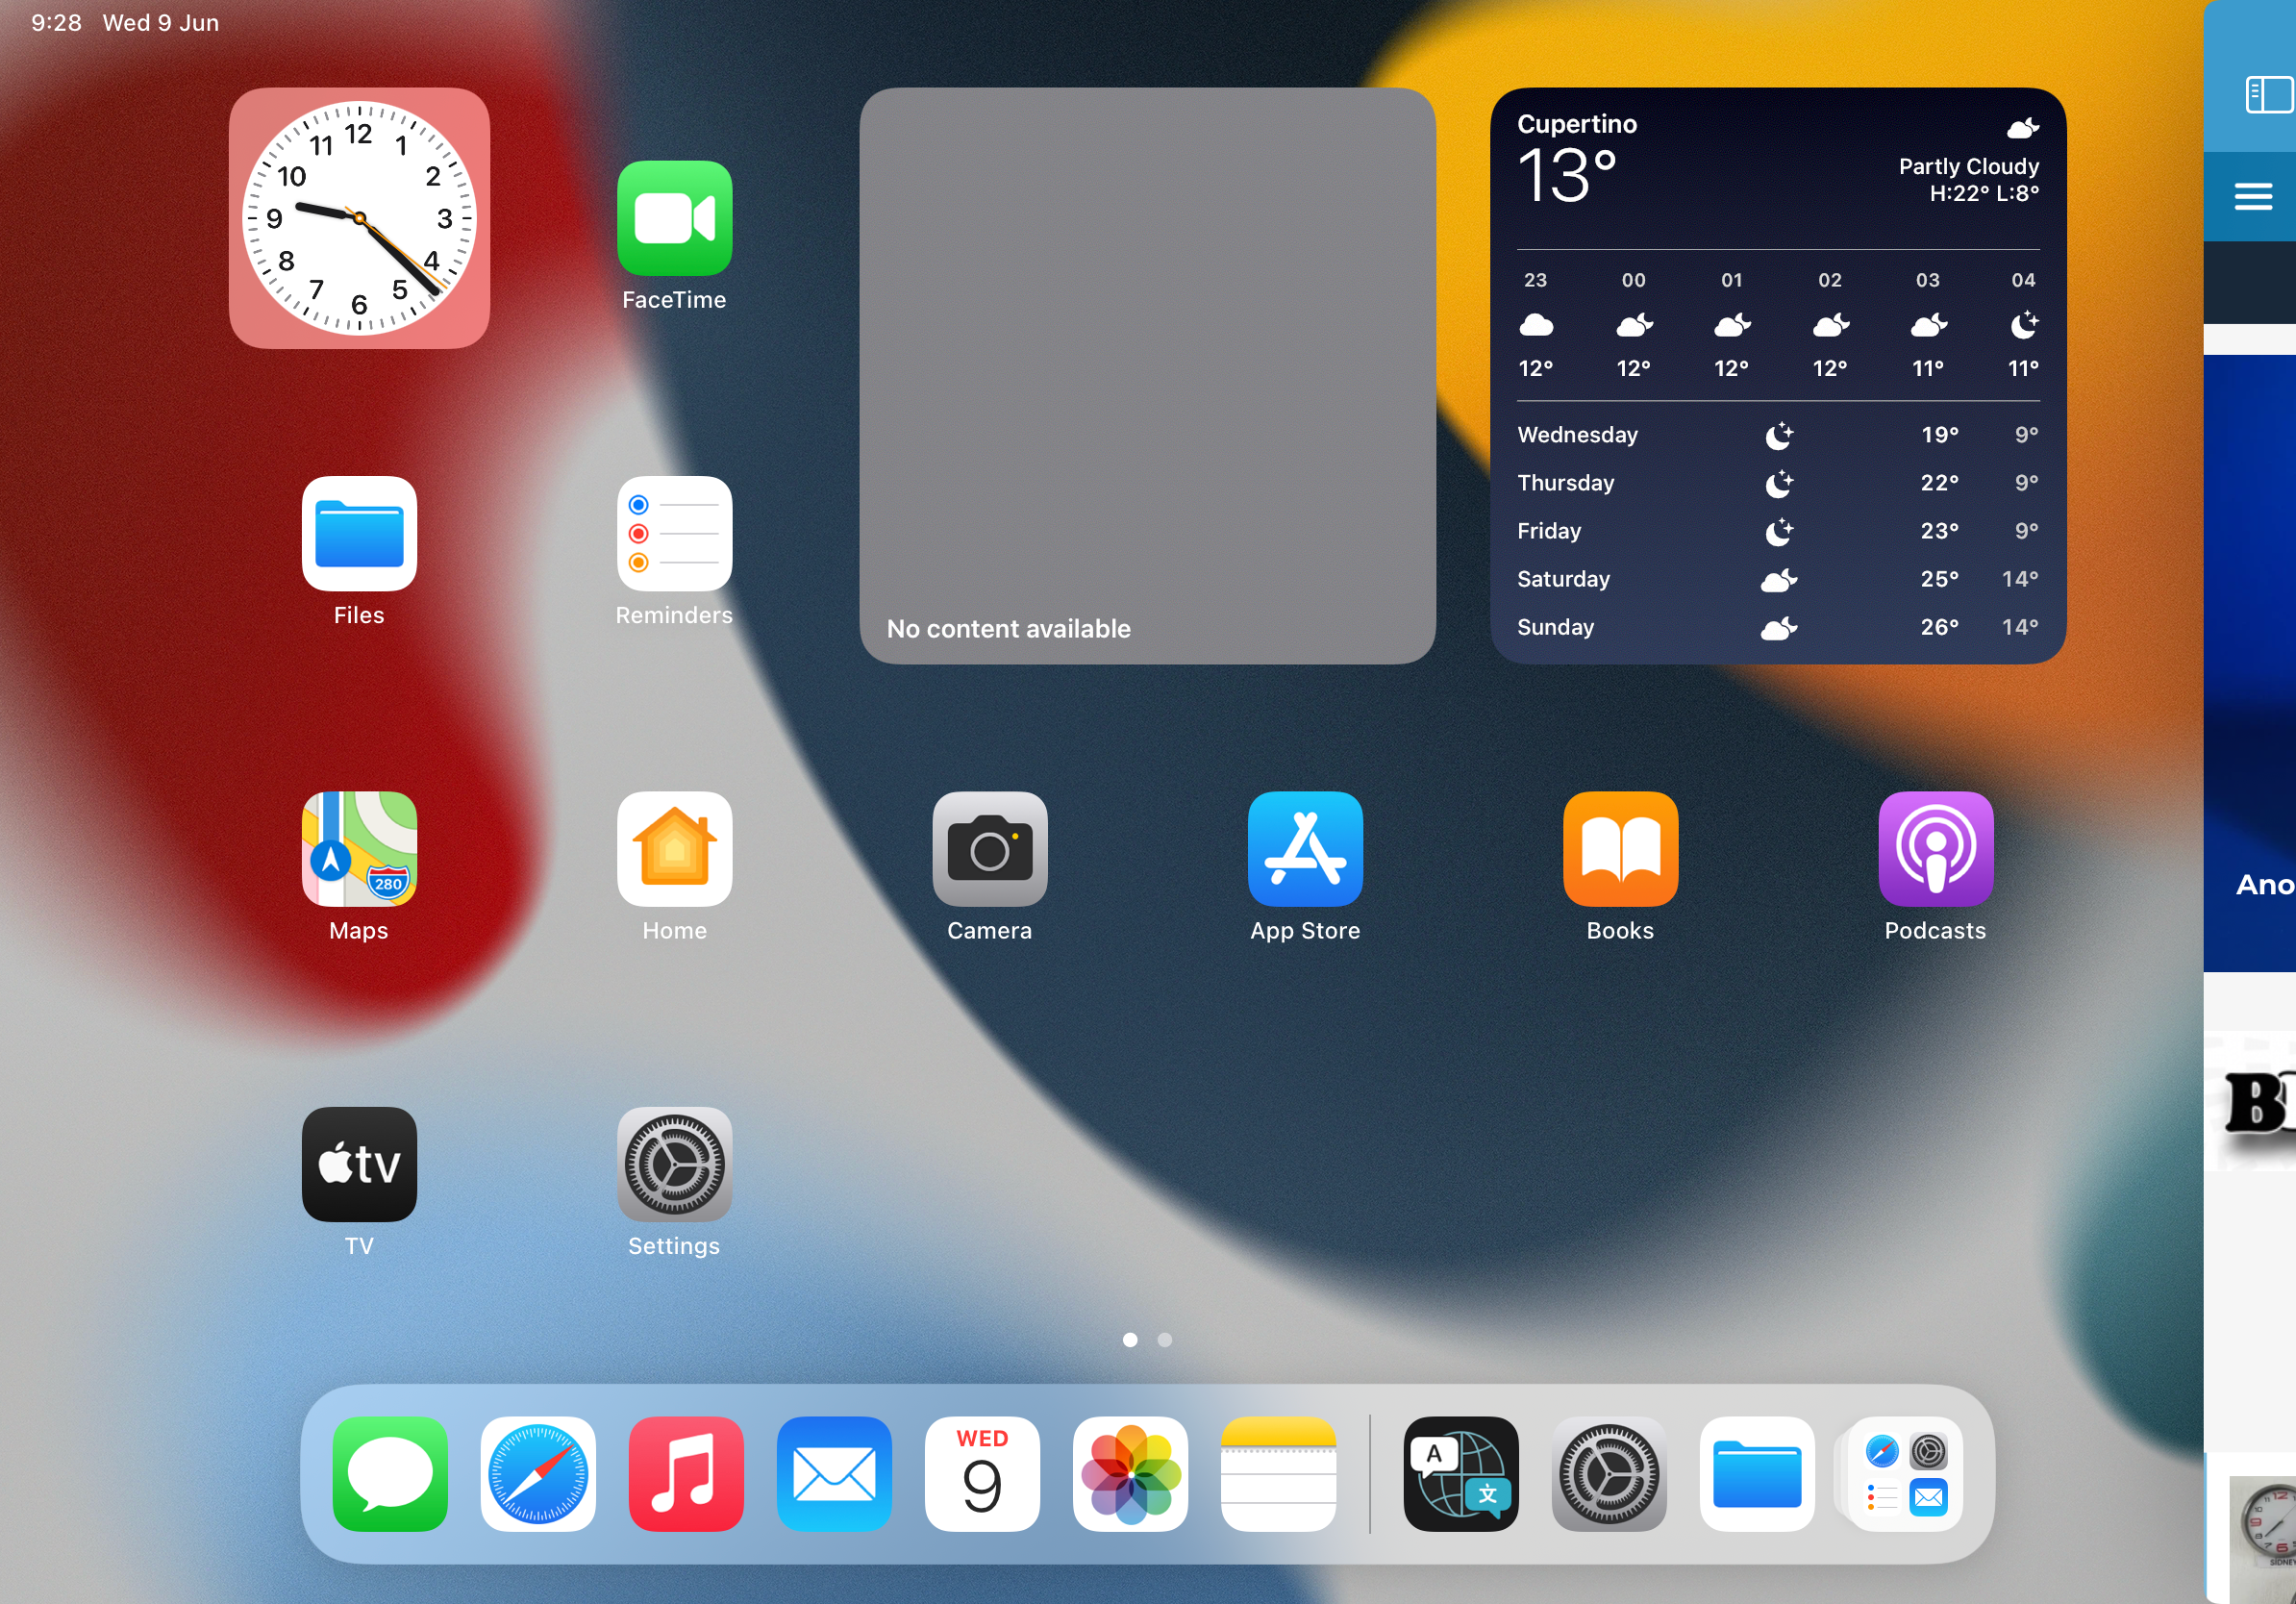Tap the status bar time 9:28

(56, 23)
